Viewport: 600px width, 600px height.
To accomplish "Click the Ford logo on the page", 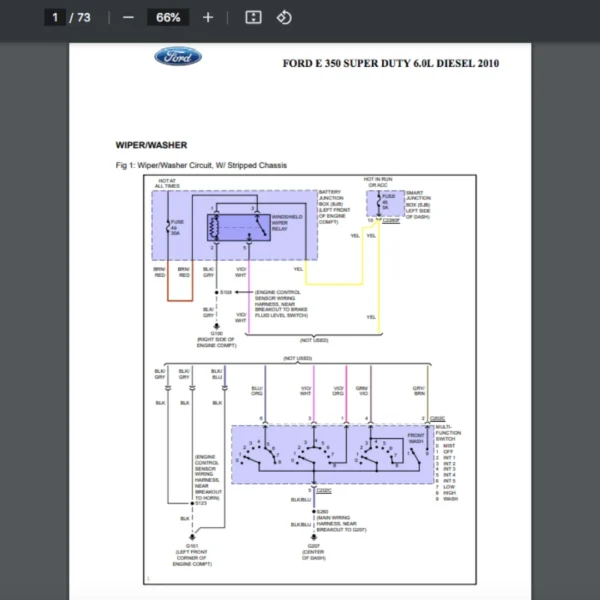I will click(178, 57).
